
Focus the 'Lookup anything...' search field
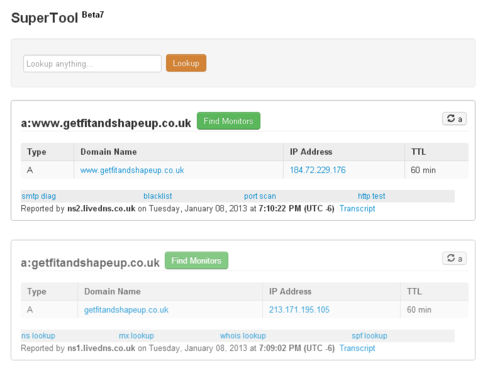click(x=92, y=64)
